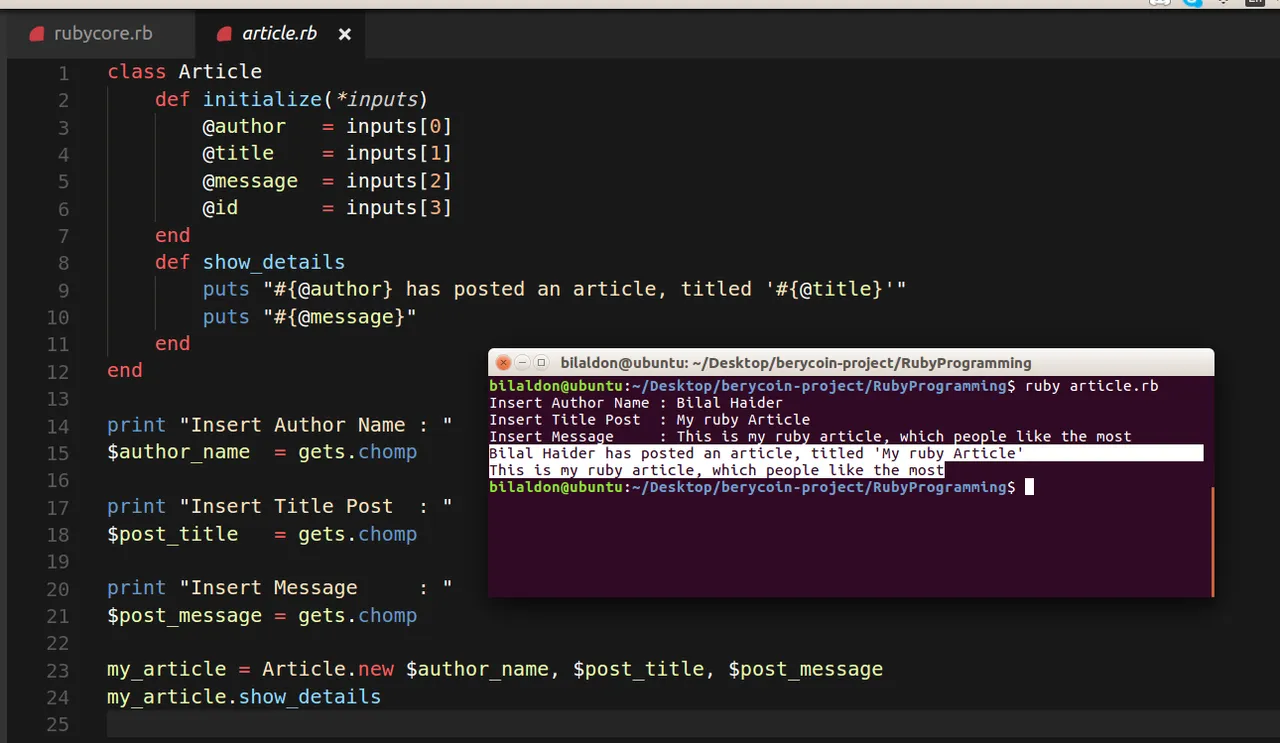Click highlighted terminal output 'Bilal Haider has posted an article'
Screen dimensions: 1280x743
coord(756,454)
